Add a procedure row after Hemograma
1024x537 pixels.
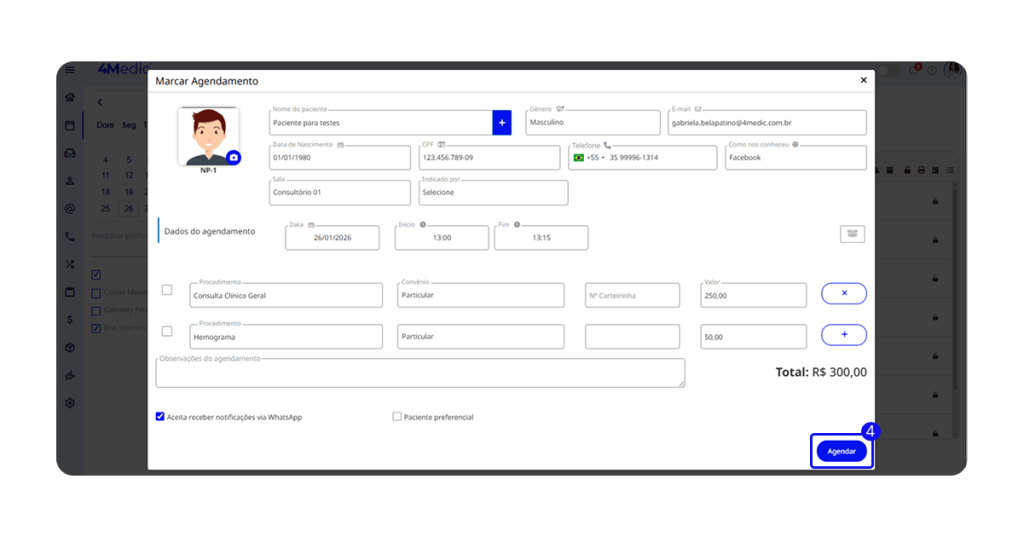coord(843,335)
